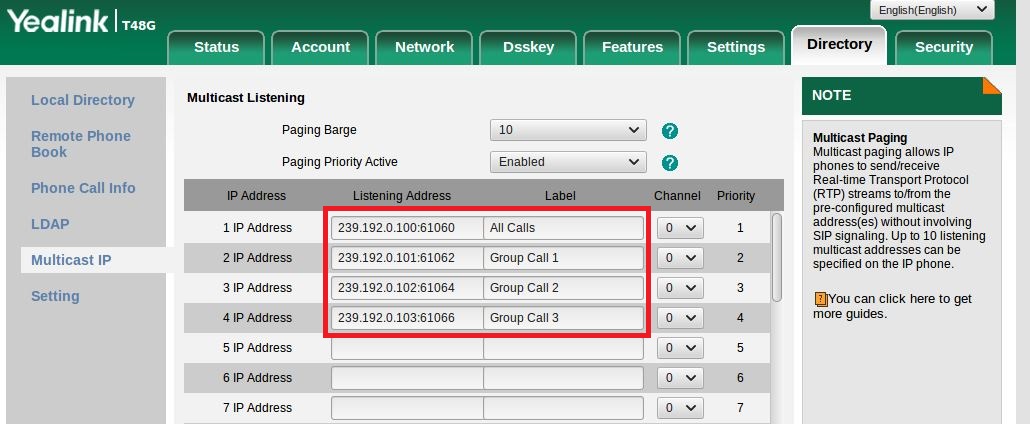Click empty label field for 5 IP Address

click(x=564, y=348)
